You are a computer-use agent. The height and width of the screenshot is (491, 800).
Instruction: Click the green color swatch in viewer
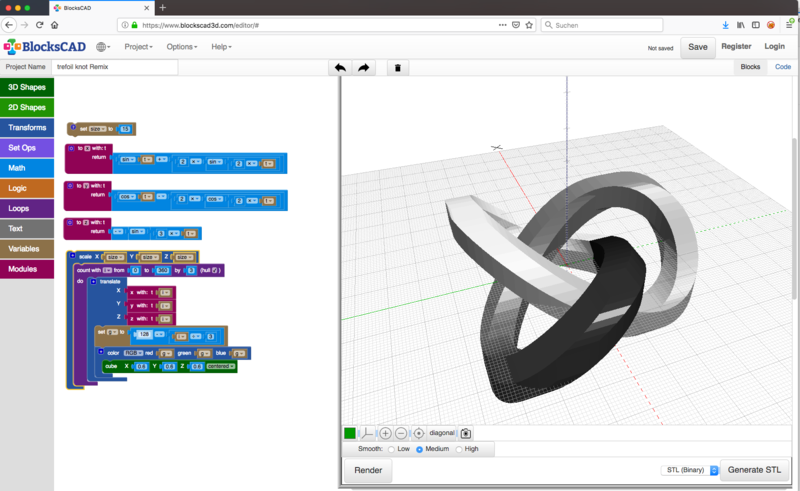click(x=349, y=433)
